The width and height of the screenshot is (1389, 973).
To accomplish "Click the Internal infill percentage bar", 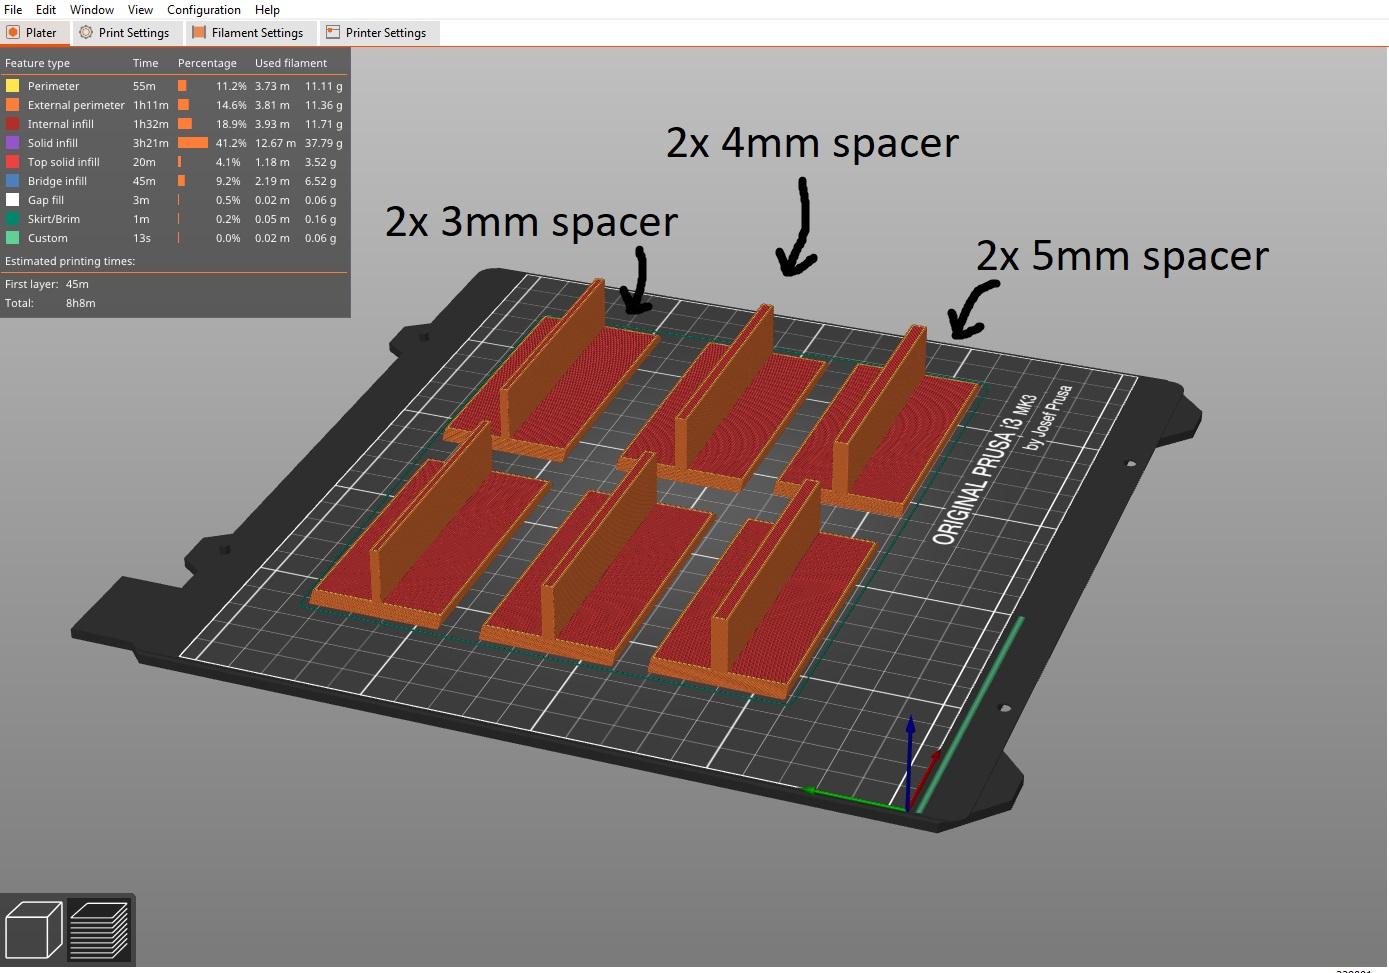I will click(x=185, y=124).
